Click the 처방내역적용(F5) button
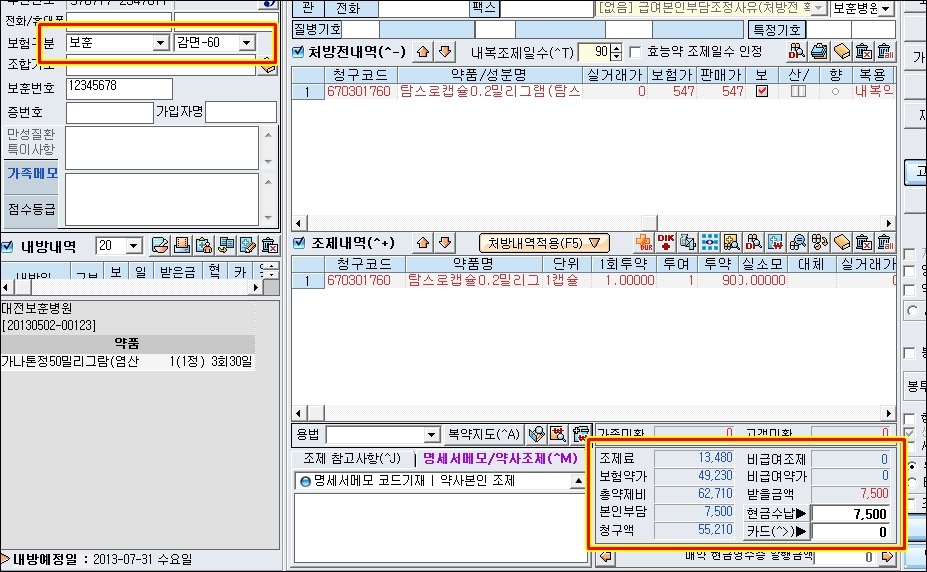The image size is (927, 572). click(x=544, y=242)
